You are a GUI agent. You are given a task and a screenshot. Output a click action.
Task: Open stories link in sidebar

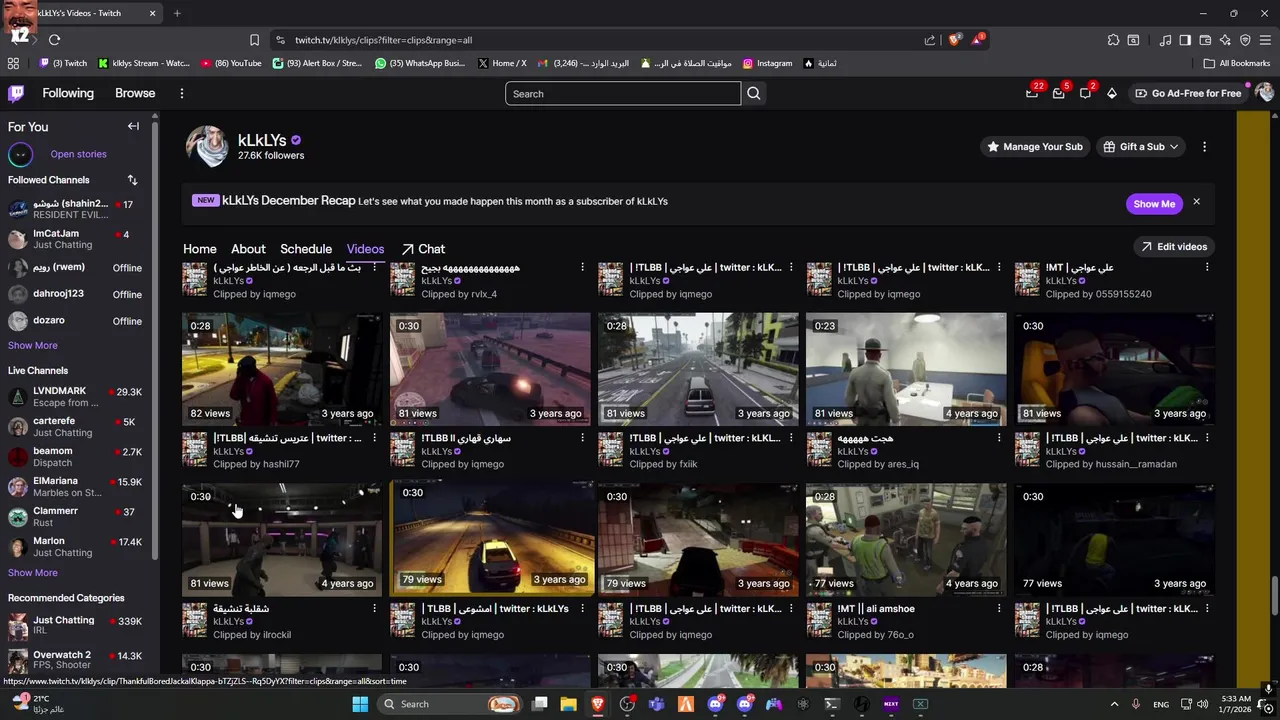pyautogui.click(x=78, y=154)
